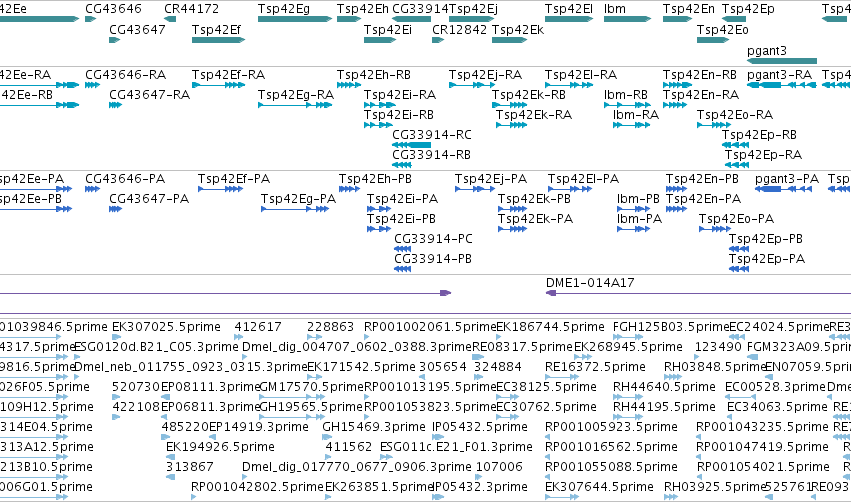Image resolution: width=851 pixels, height=502 pixels.
Task: Select the CG43647-RA transcript
Action: click(115, 105)
